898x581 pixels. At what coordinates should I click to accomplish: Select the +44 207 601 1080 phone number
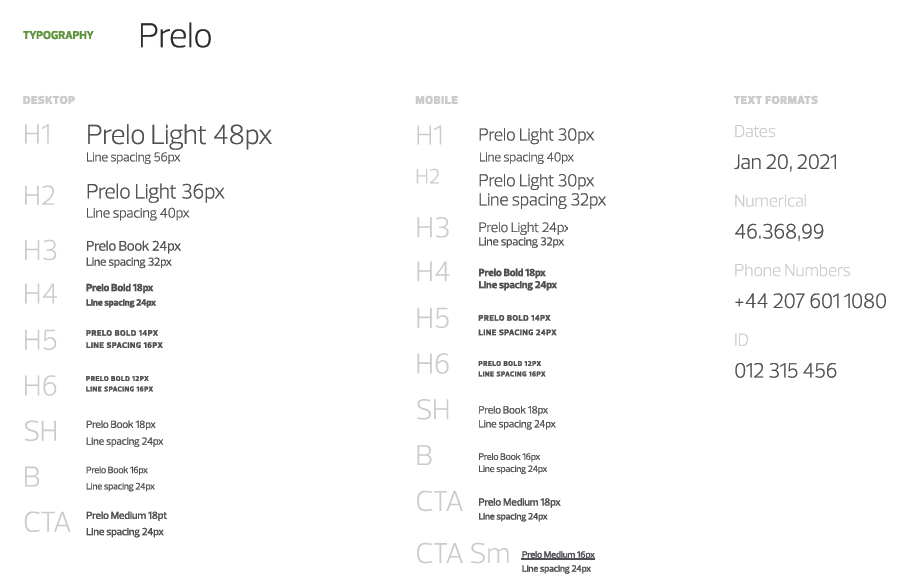[x=810, y=301]
